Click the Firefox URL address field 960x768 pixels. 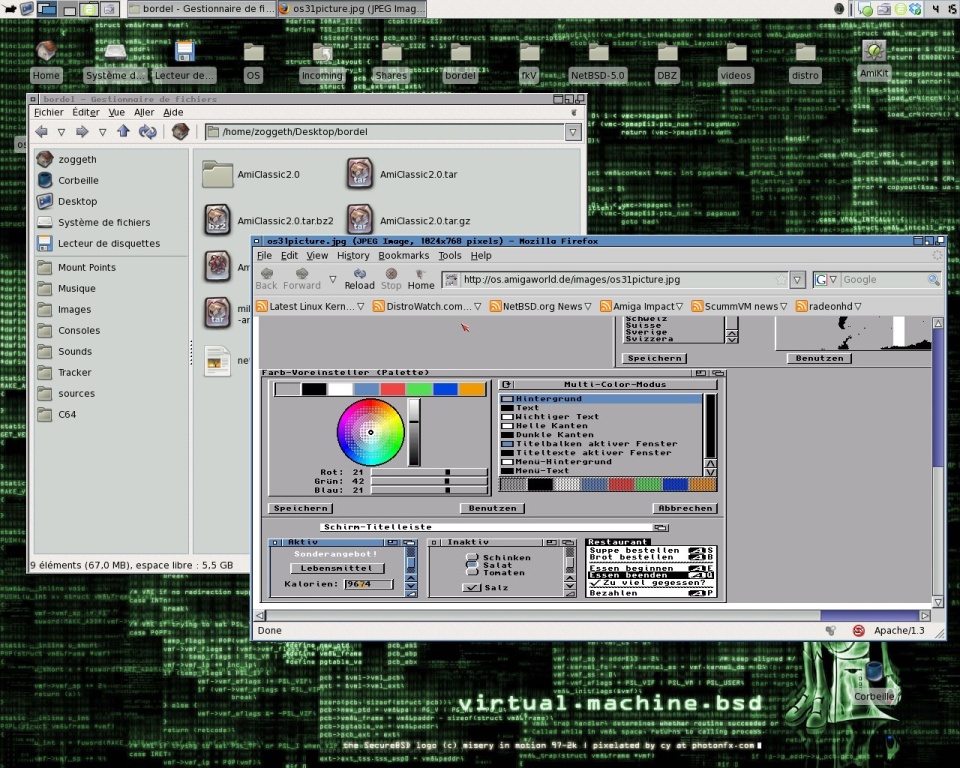tap(617, 280)
